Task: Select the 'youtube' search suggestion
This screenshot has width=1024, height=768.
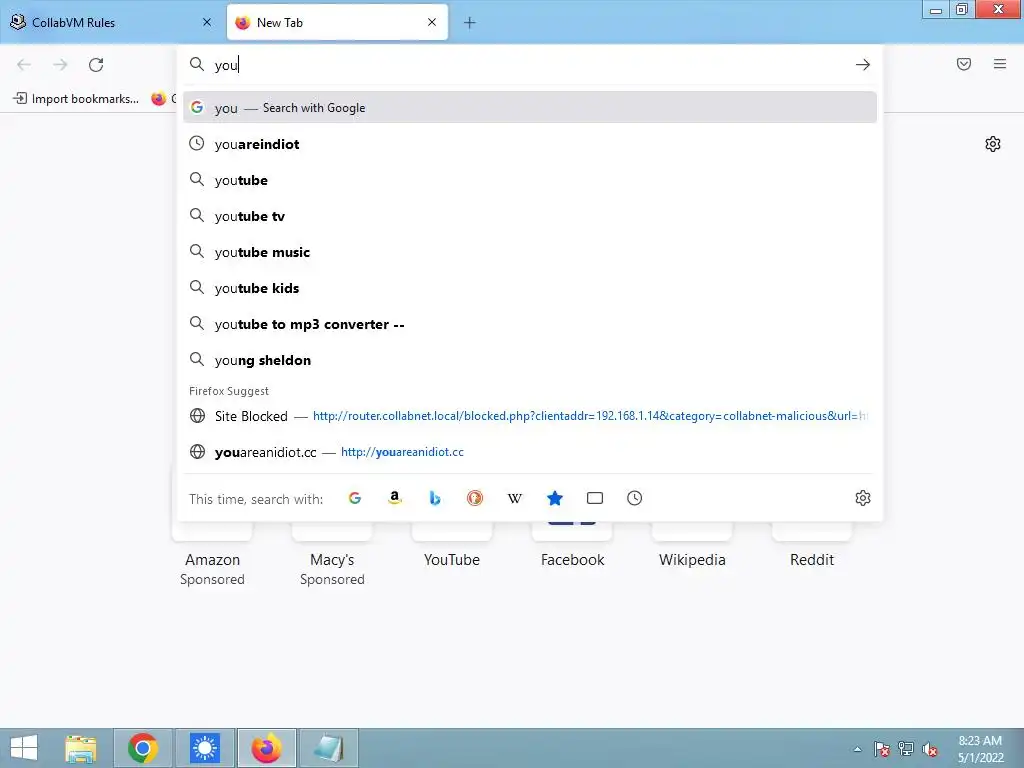Action: tap(530, 180)
